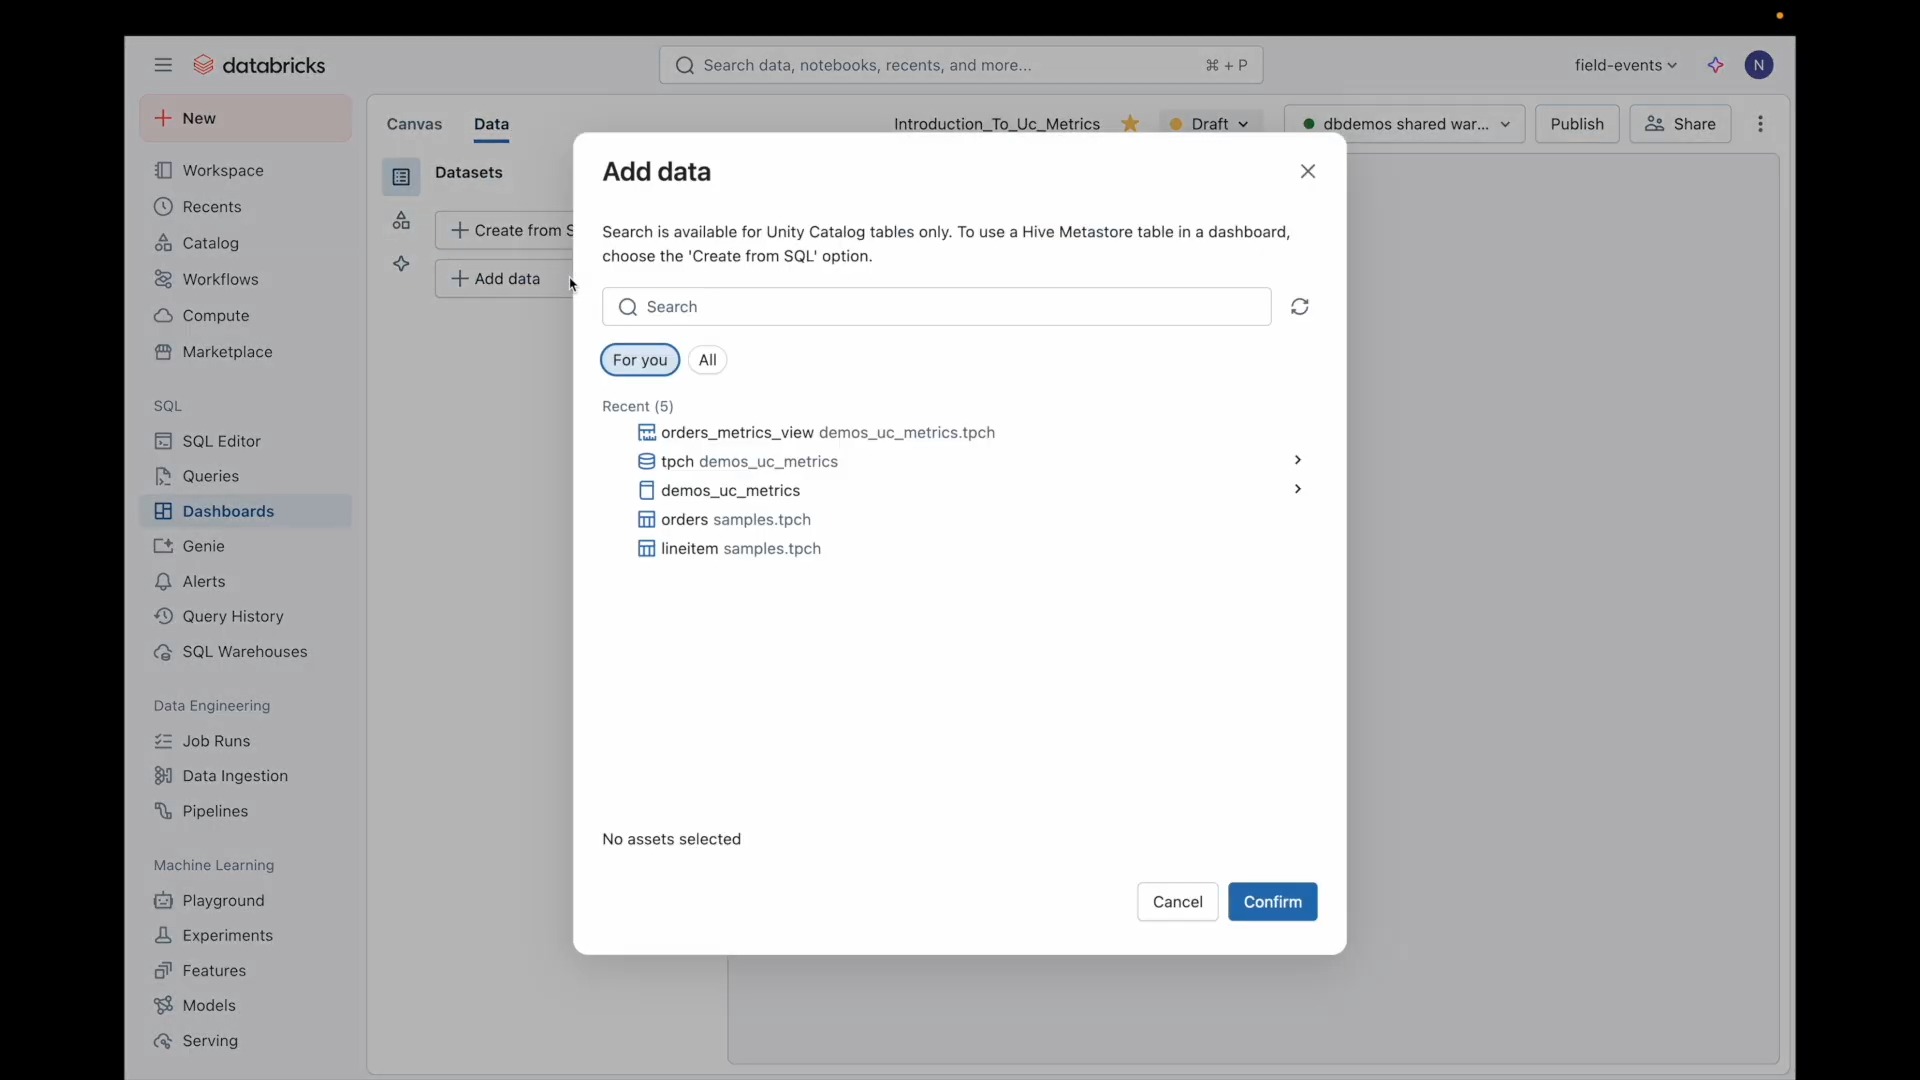
Task: Open Workspace from the sidebar
Action: [246, 171]
